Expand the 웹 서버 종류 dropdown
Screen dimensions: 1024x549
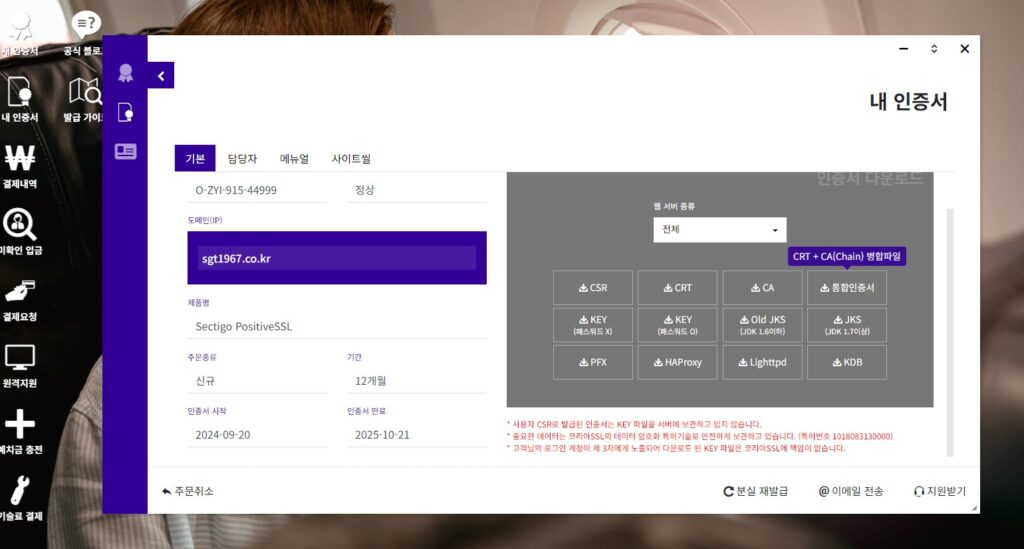click(x=719, y=230)
